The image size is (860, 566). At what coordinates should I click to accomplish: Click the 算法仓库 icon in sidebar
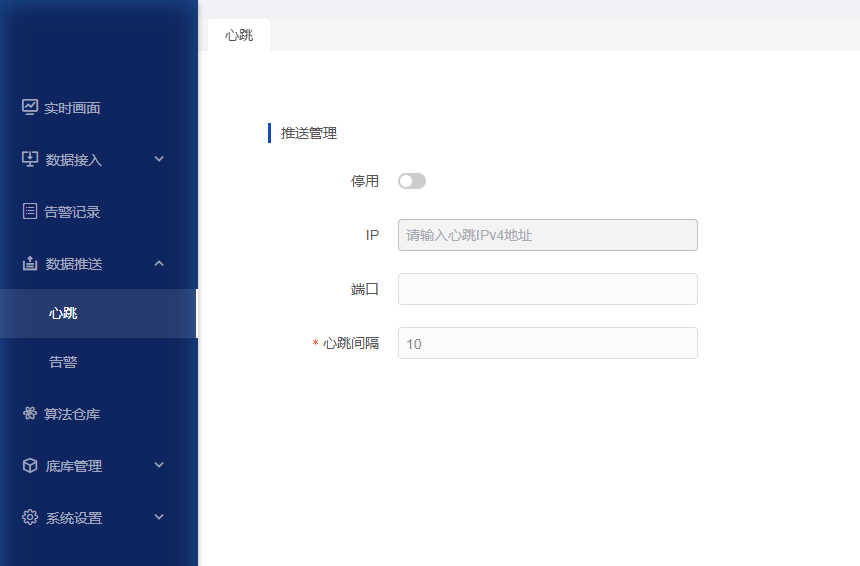click(x=30, y=414)
